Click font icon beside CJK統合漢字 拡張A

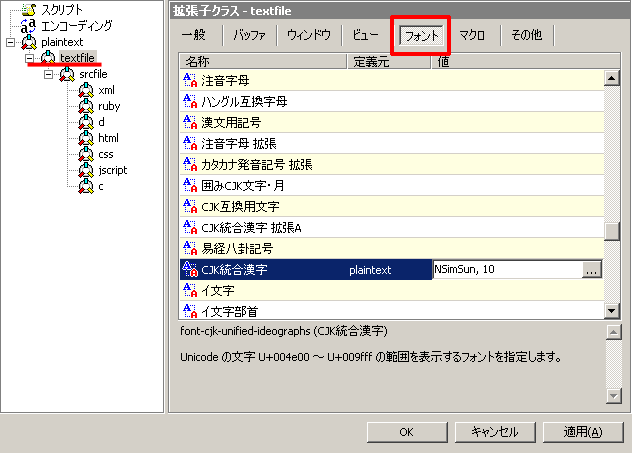(190, 227)
